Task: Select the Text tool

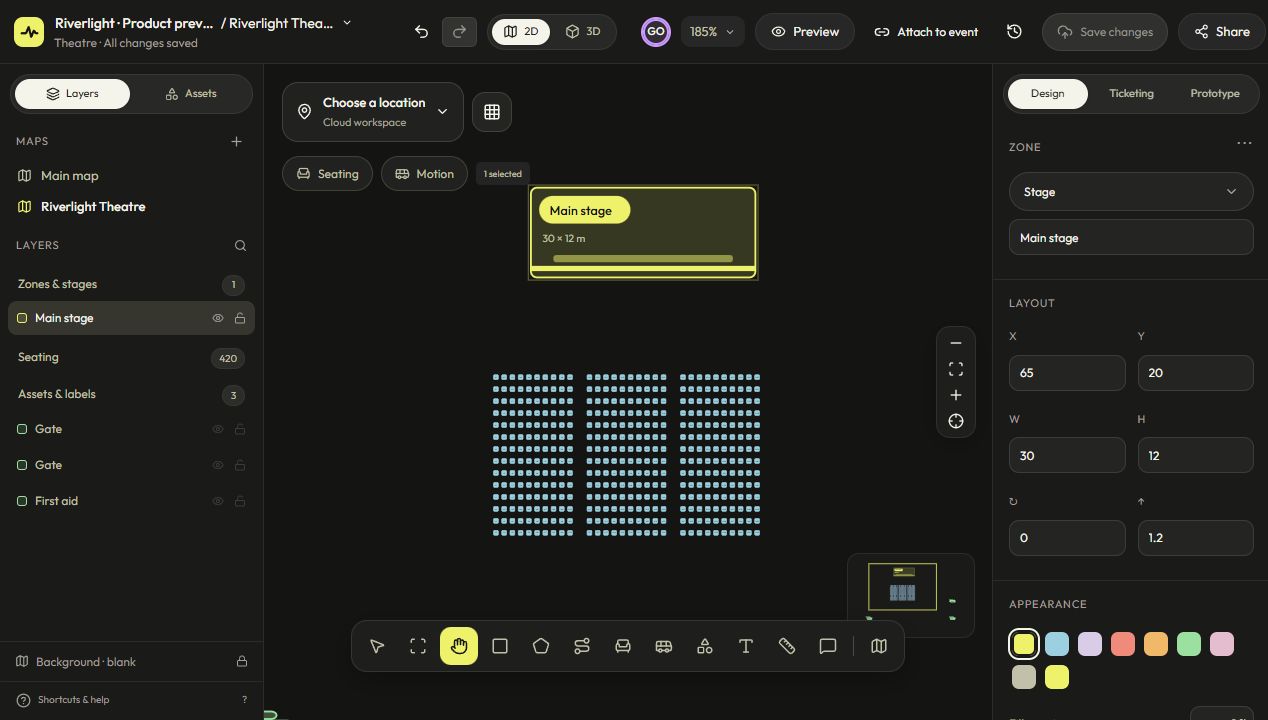Action: pos(746,646)
